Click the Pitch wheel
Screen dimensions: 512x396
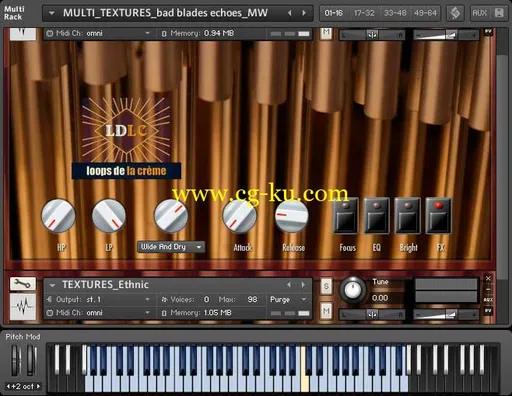tap(16, 360)
